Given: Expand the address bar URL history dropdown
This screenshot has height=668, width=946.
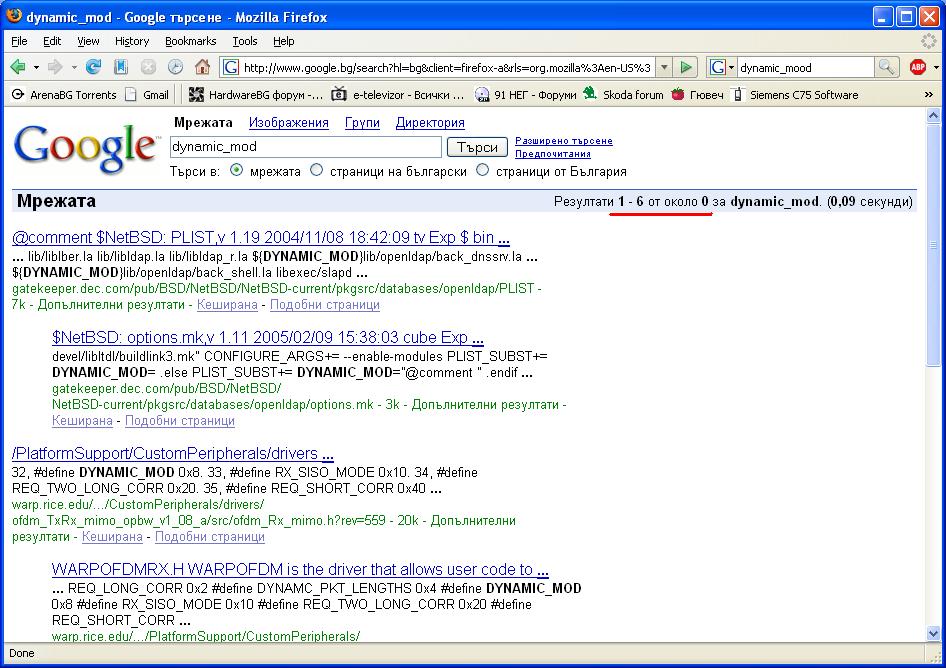Looking at the screenshot, I should (664, 68).
